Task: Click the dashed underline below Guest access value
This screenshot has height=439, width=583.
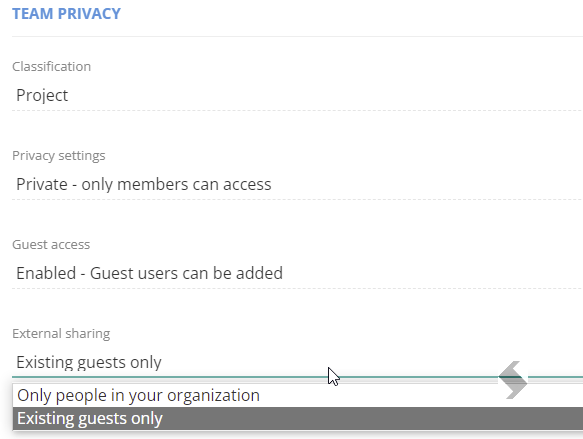Action: [297, 288]
